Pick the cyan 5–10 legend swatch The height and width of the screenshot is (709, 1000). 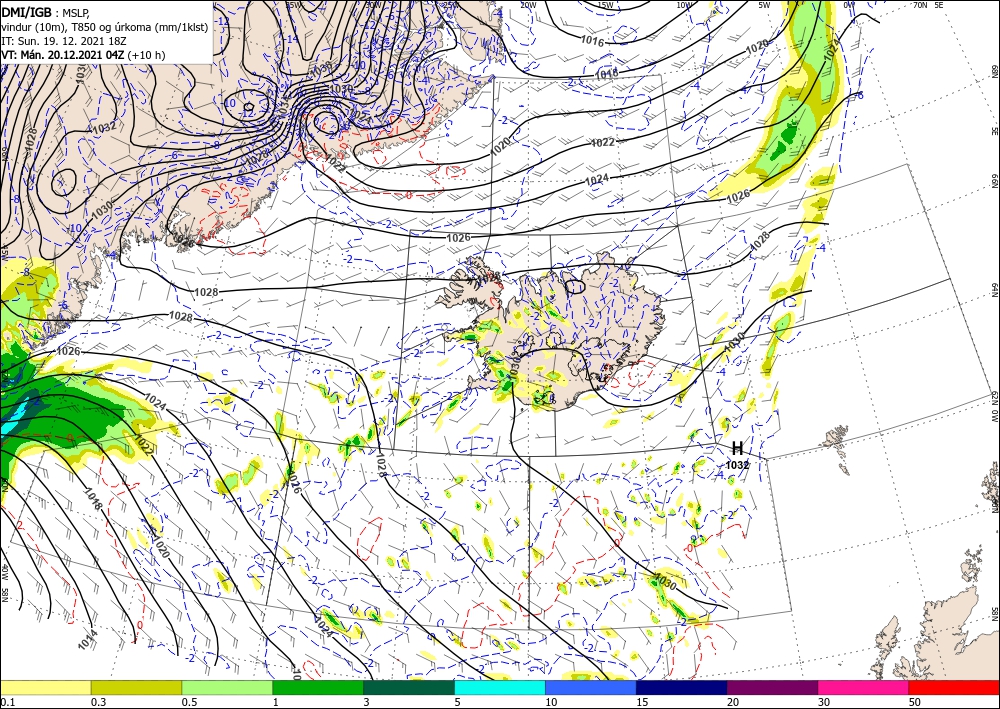click(500, 687)
